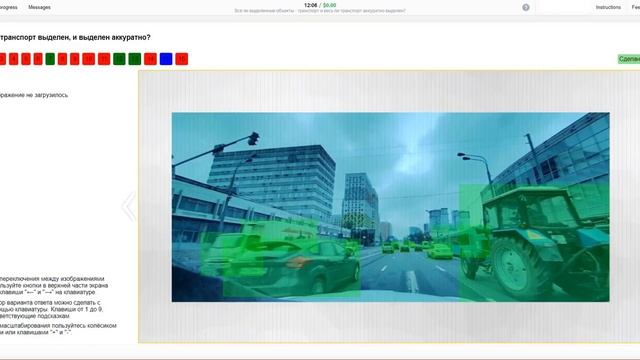Click the $0.00 earnings text
Image resolution: width=640 pixels, height=360 pixels.
(329, 5)
